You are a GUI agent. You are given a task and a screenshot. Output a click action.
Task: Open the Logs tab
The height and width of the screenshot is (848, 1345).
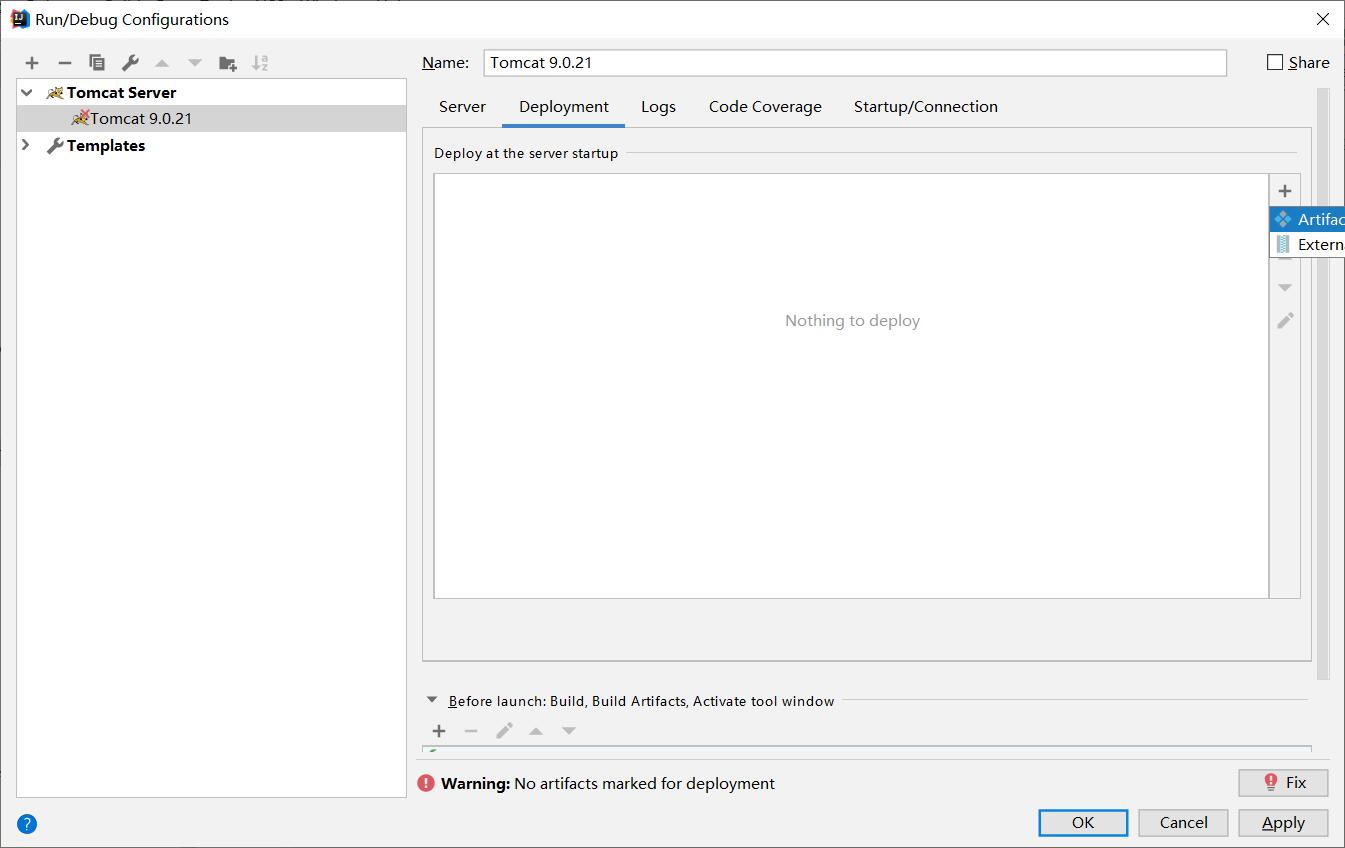(x=658, y=107)
